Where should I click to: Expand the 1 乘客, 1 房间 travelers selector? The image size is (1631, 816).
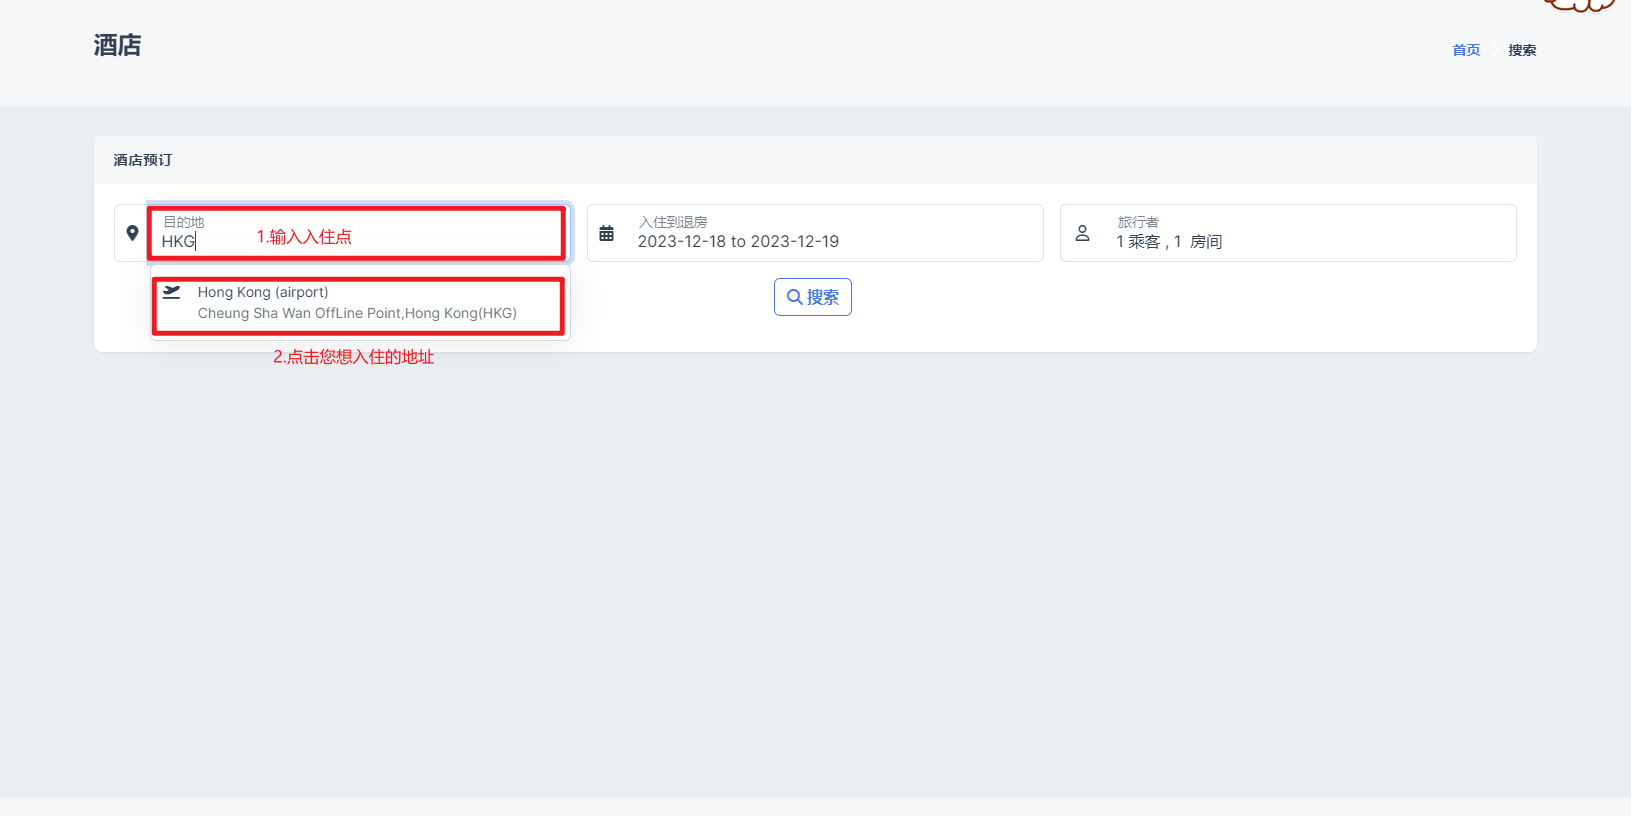click(1169, 242)
